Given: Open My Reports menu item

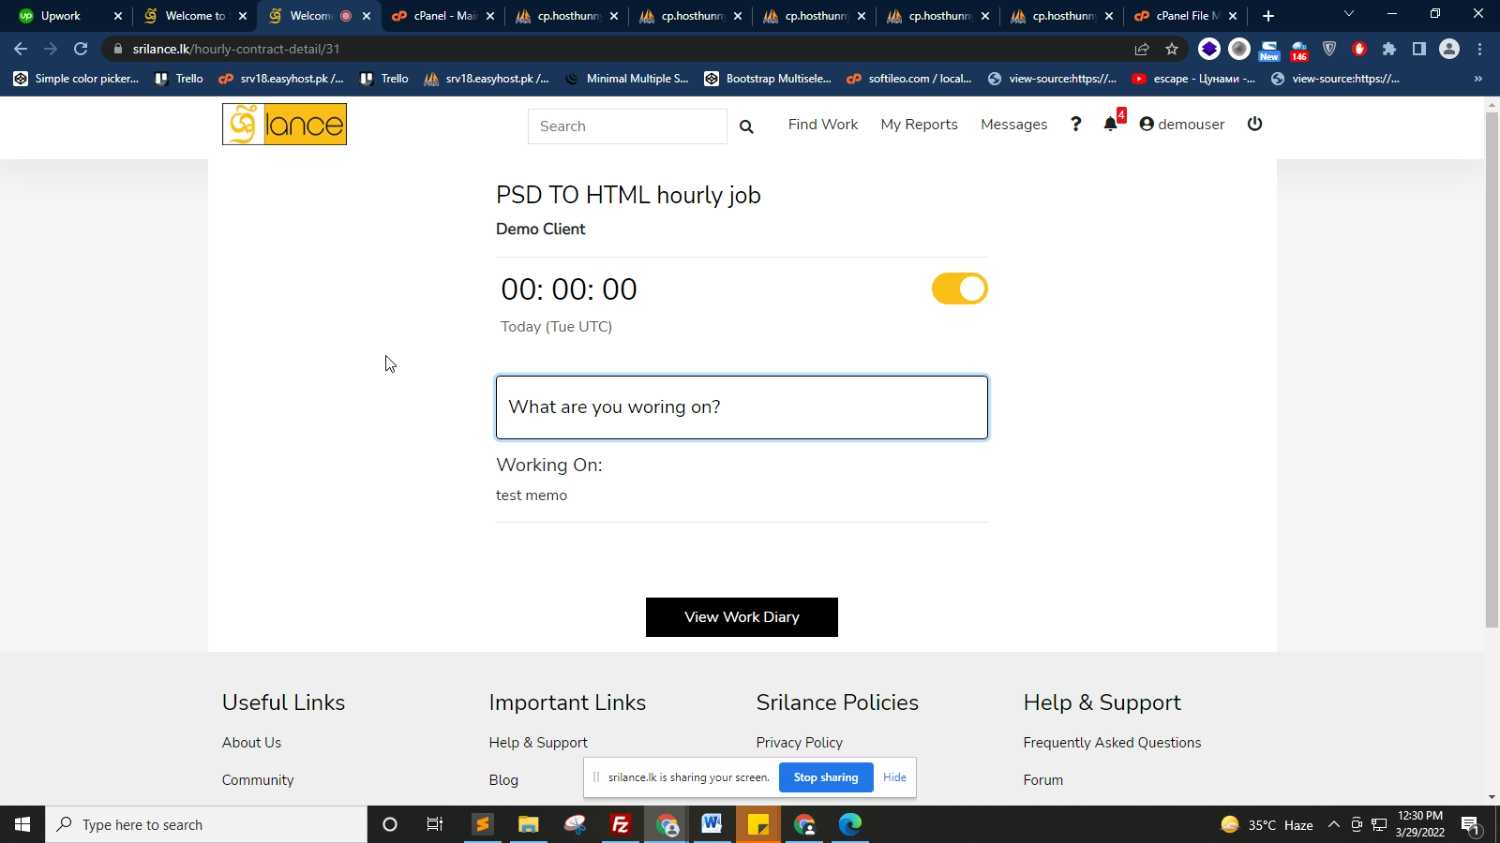Looking at the screenshot, I should [x=919, y=124].
